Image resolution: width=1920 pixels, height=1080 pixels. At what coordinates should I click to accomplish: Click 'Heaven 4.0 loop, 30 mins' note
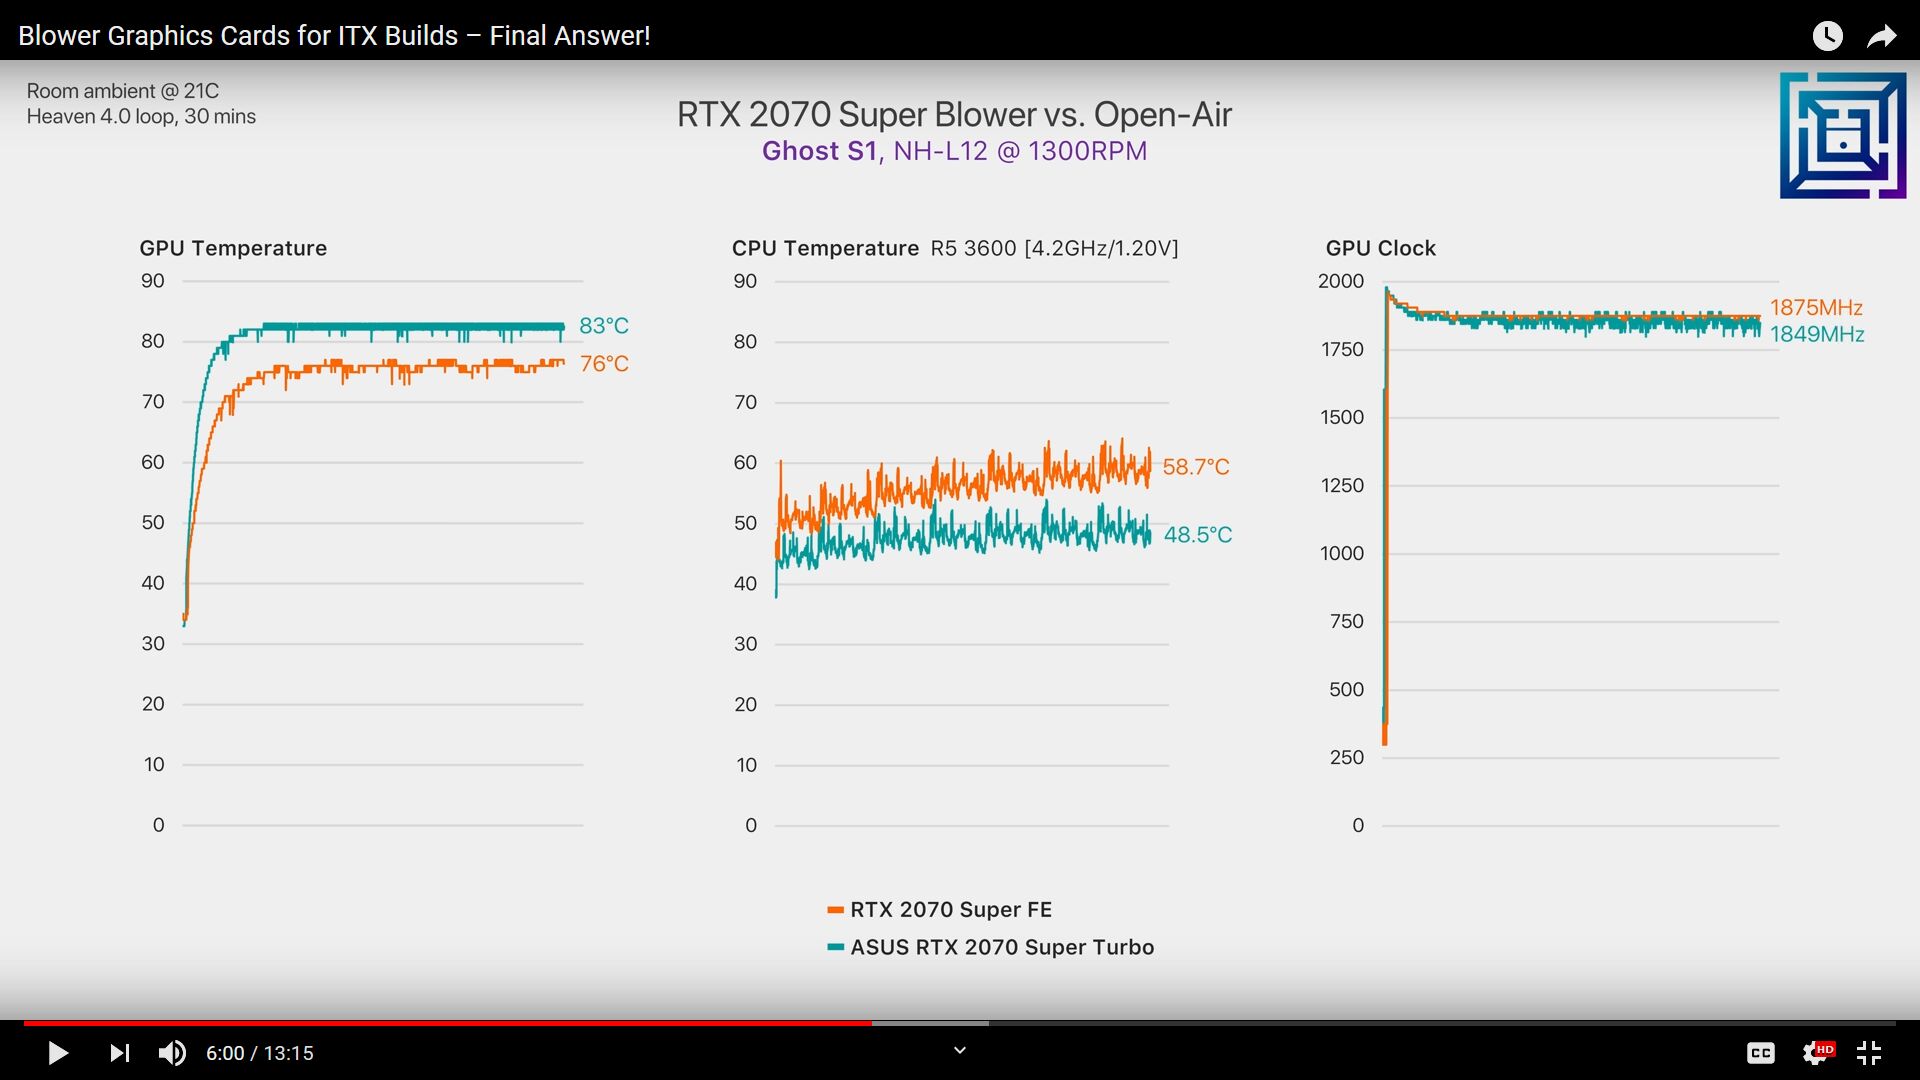click(141, 117)
